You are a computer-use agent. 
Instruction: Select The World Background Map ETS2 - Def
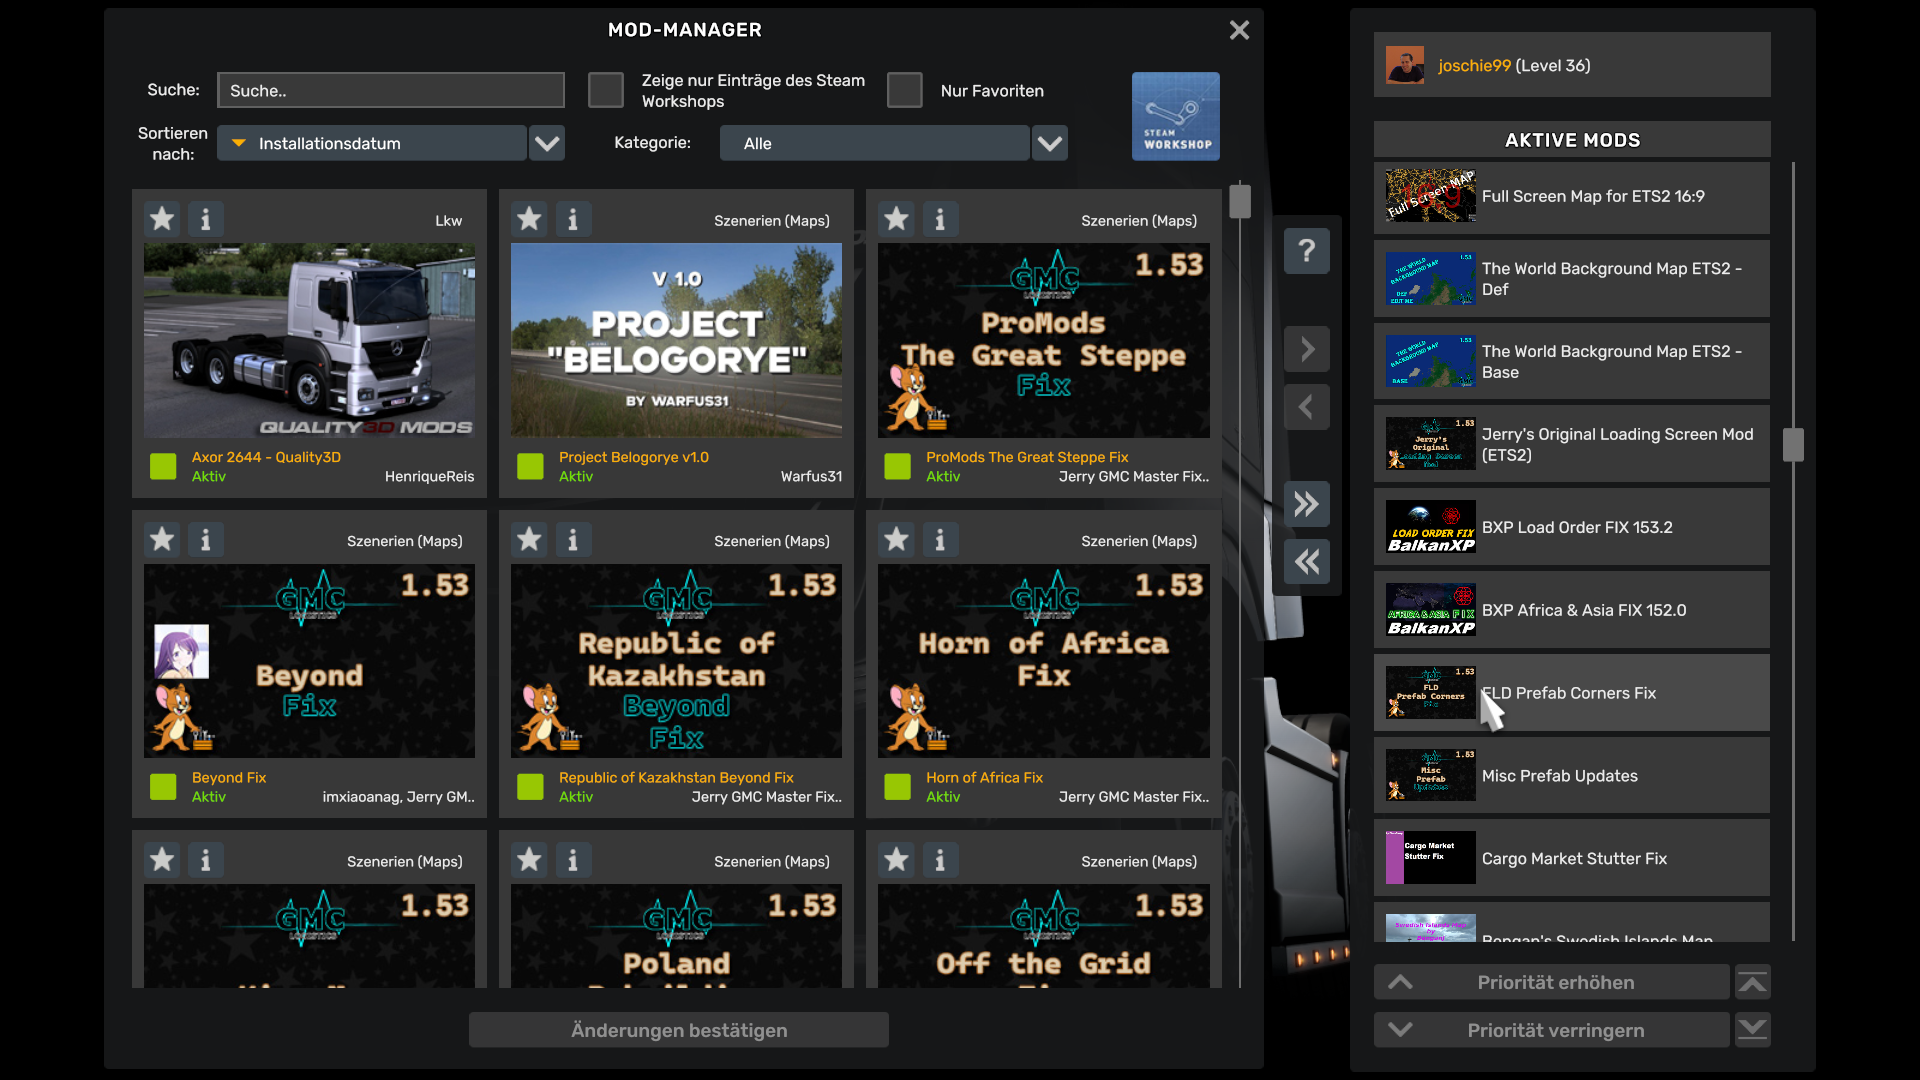tap(1571, 279)
